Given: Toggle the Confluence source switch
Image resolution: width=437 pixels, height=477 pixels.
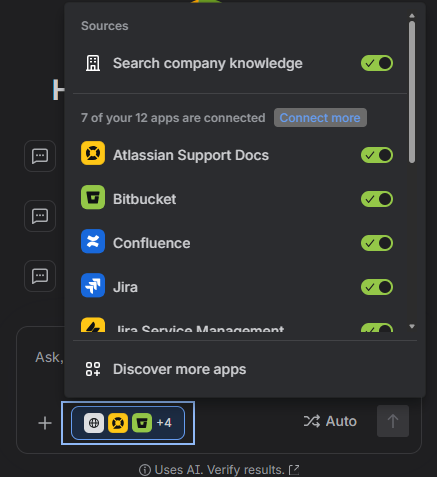Looking at the screenshot, I should tap(377, 243).
